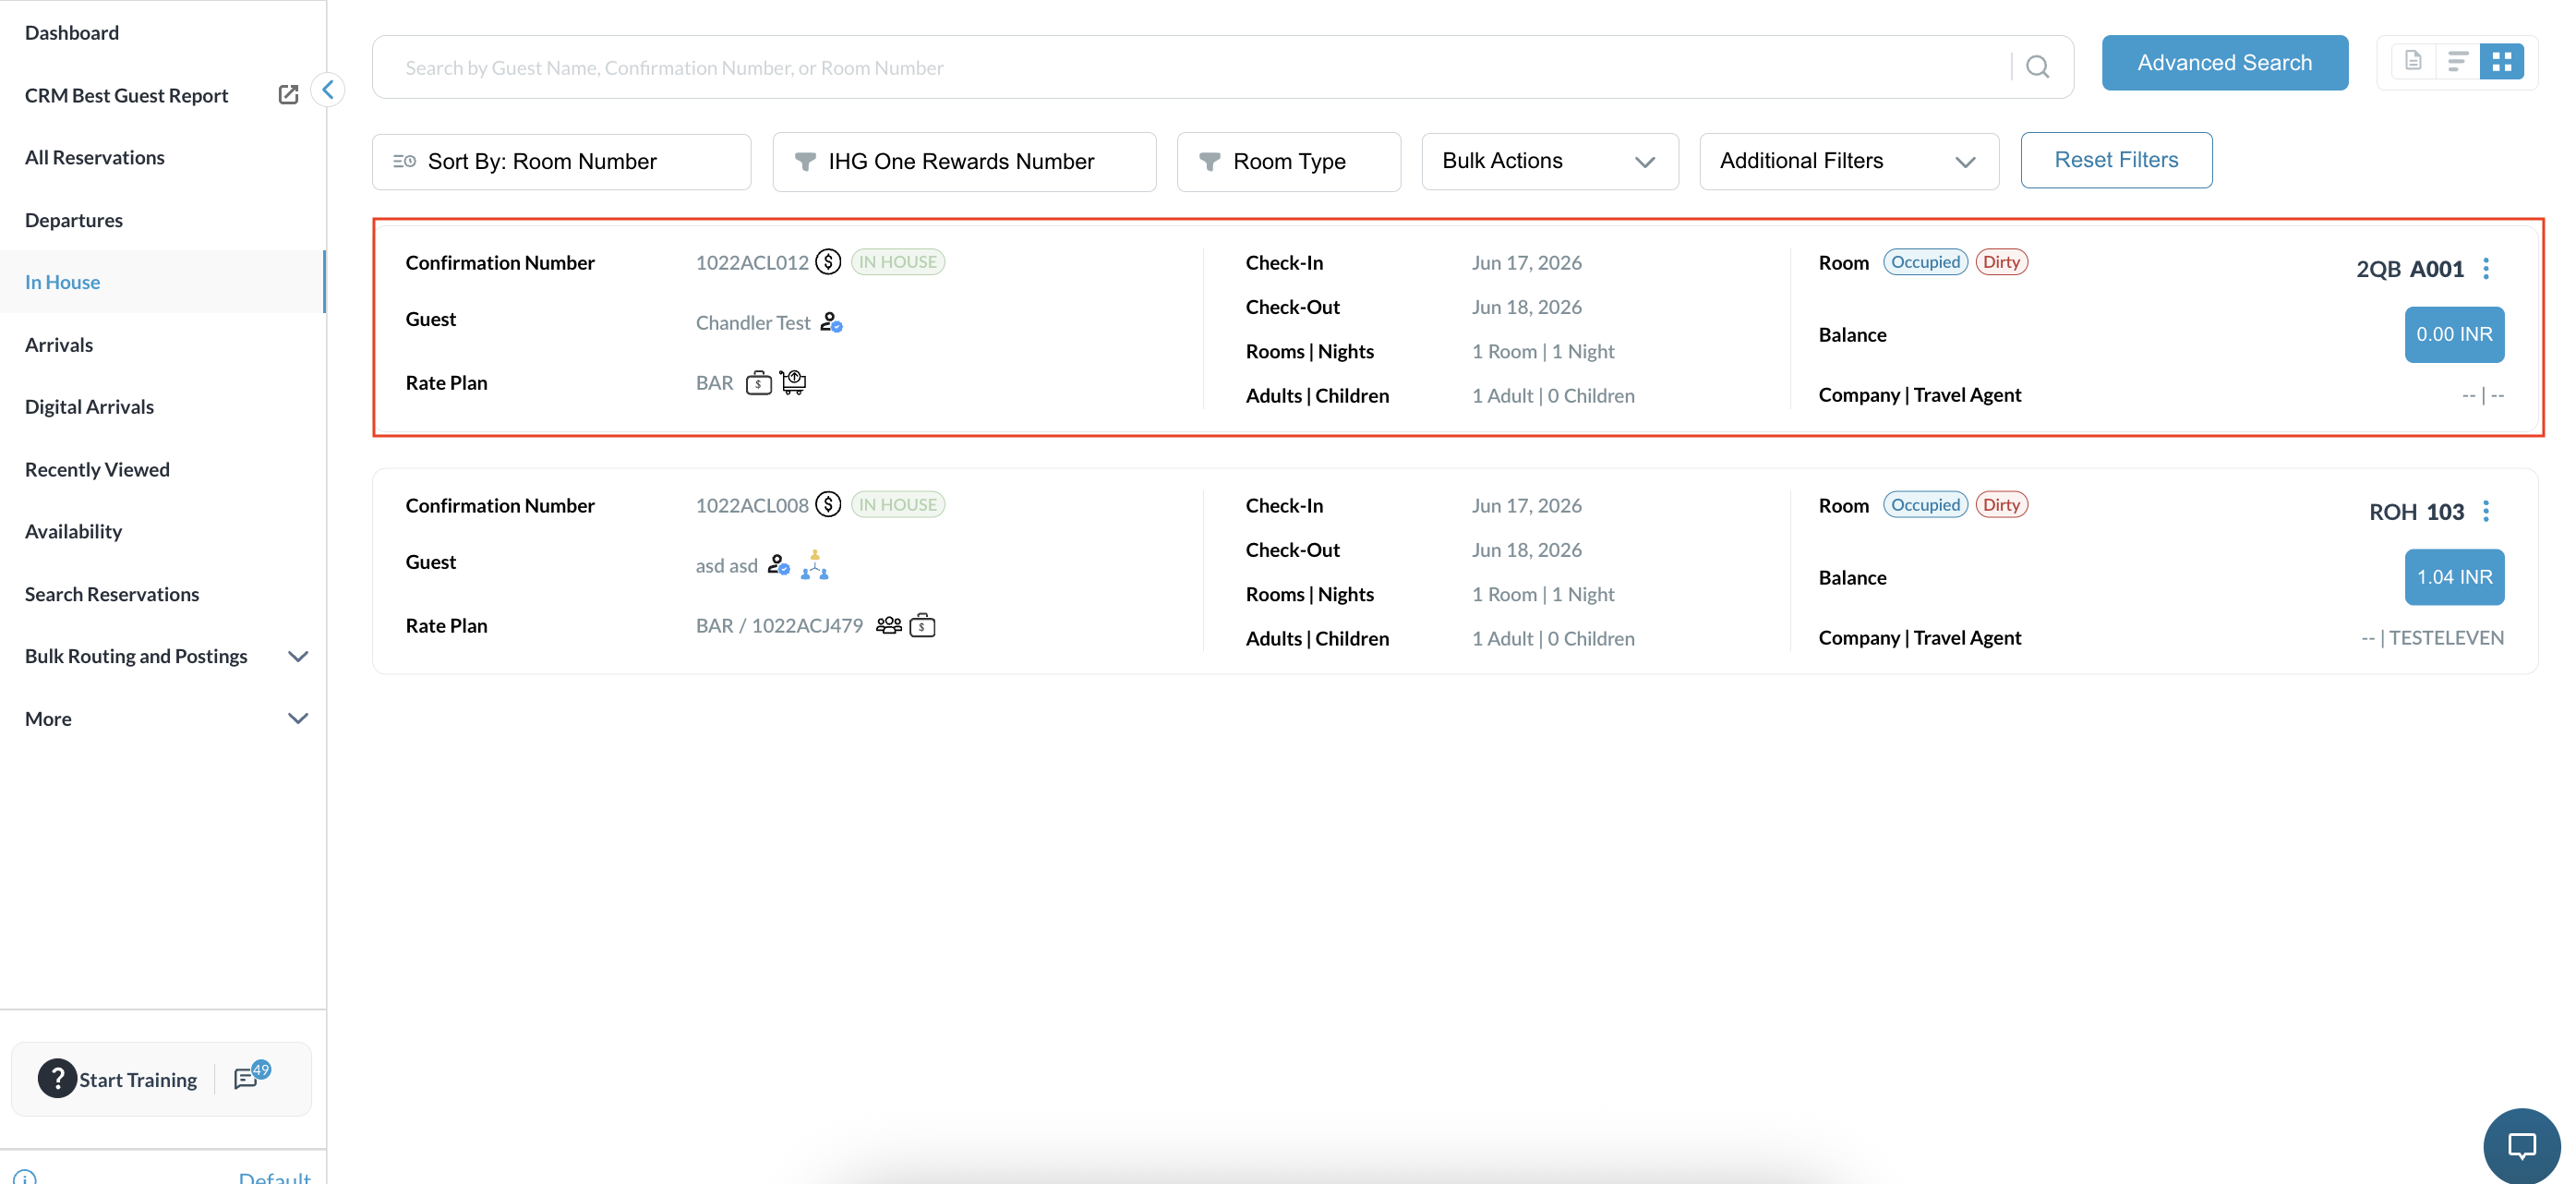Screen dimensions: 2576x1184
Task: Open CRM Best Guest Report external link icon
Action: (x=288, y=95)
